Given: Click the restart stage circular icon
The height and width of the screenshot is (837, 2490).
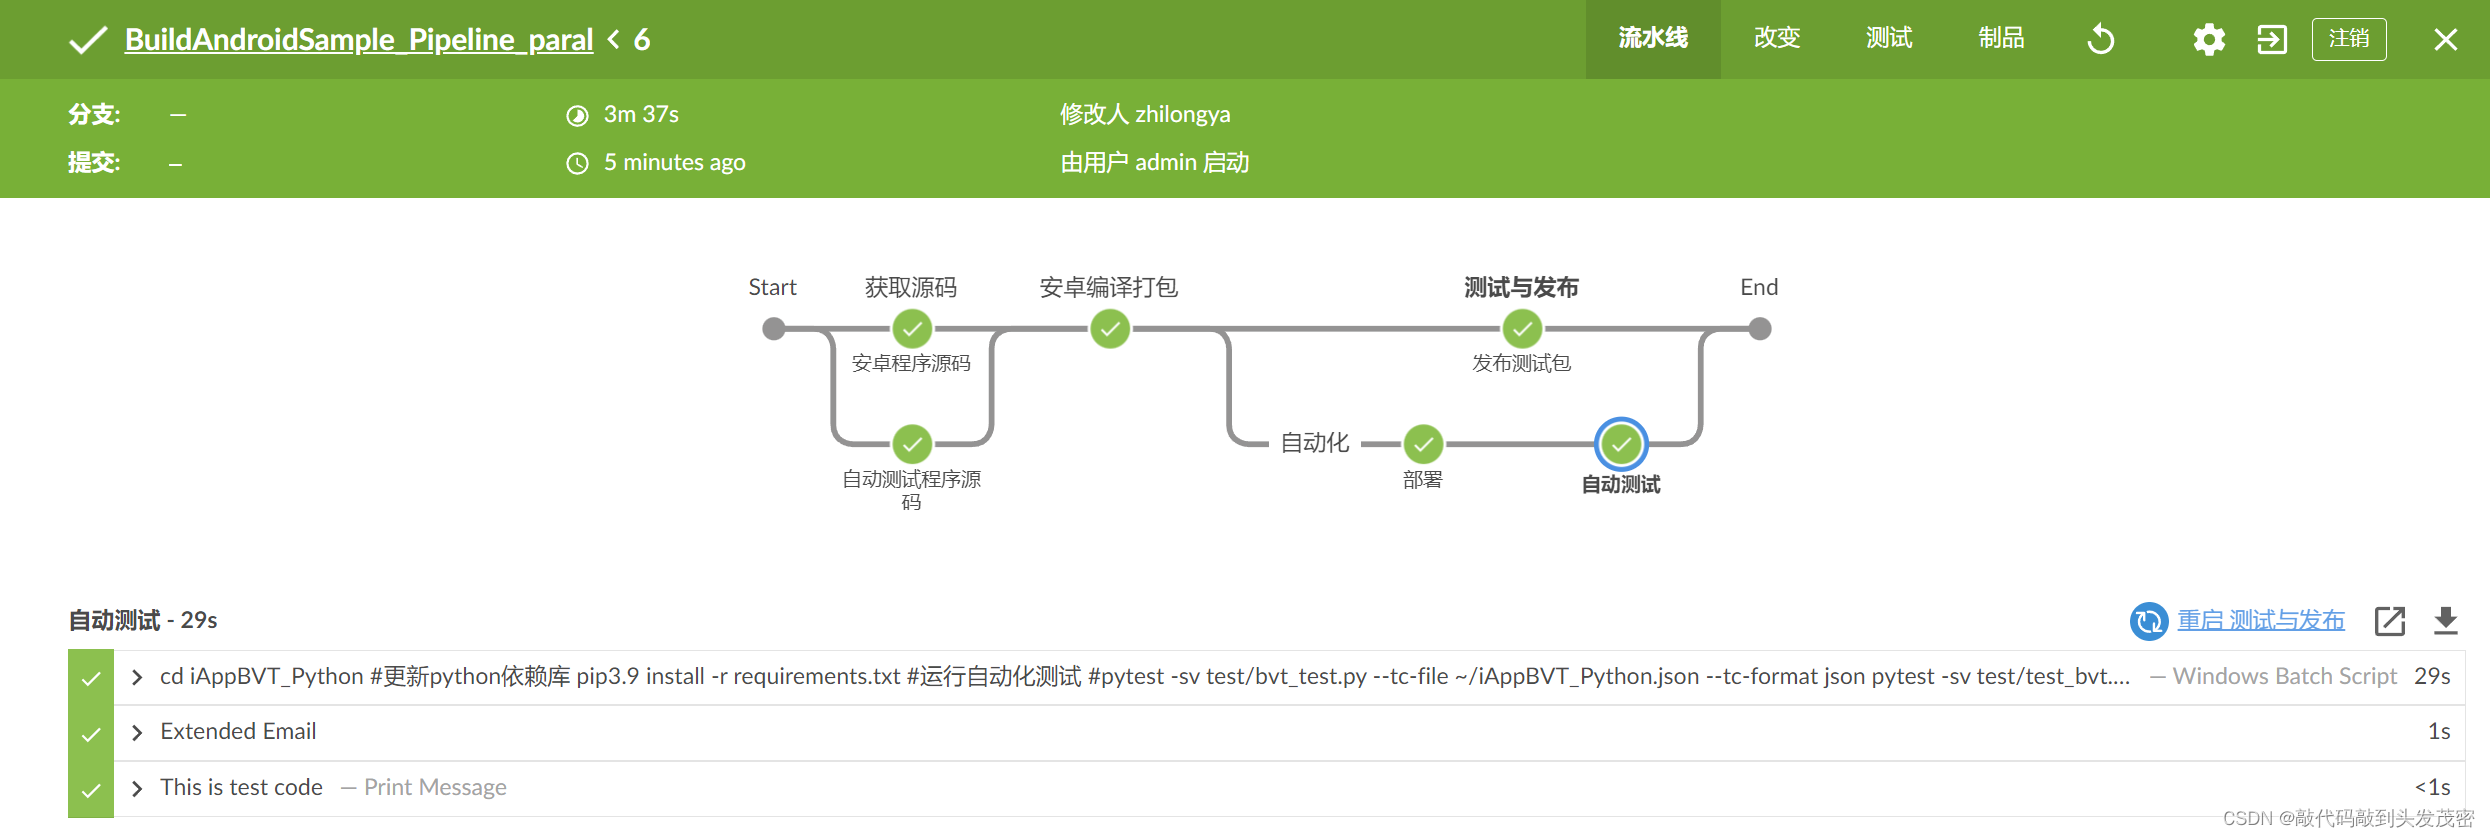Looking at the screenshot, I should click(x=2149, y=621).
